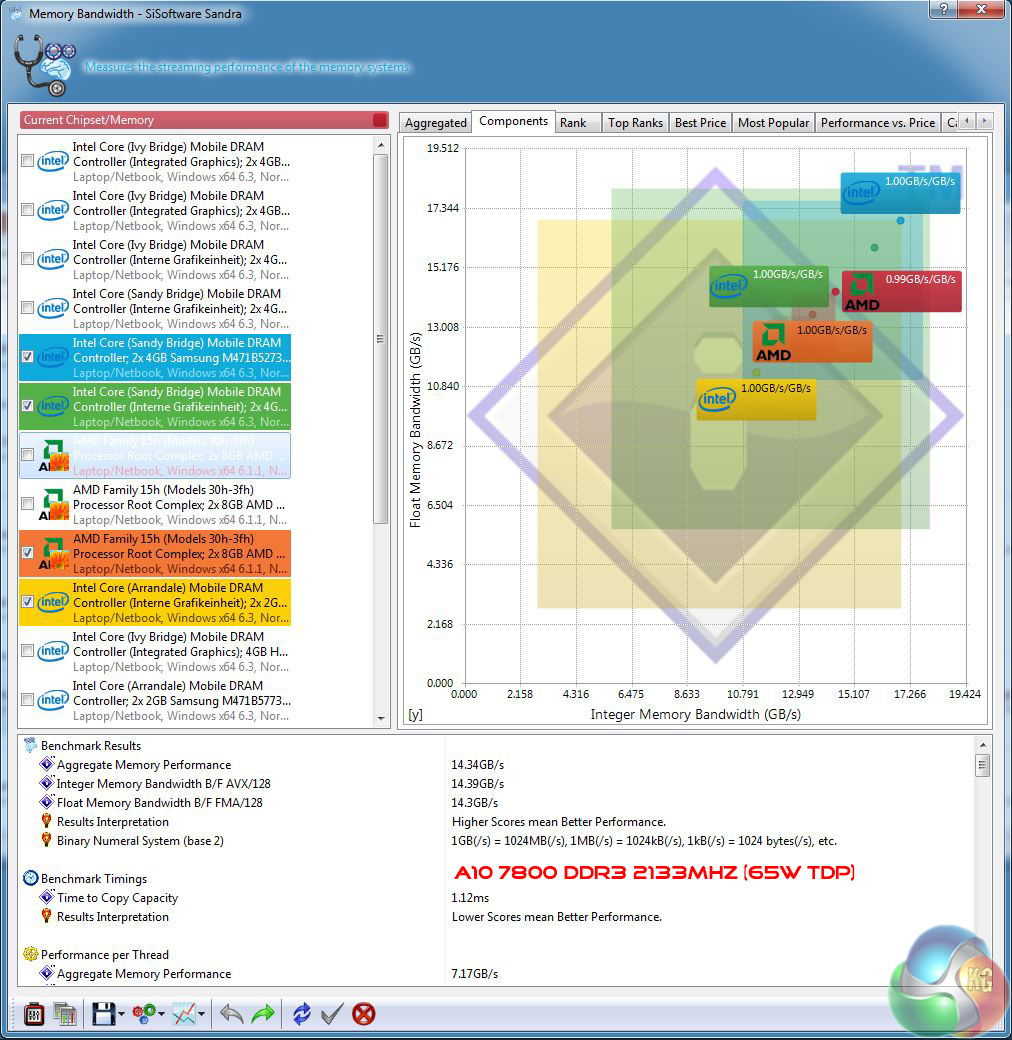This screenshot has width=1012, height=1040.
Task: Click the red circle cancel icon
Action: pos(363,1013)
